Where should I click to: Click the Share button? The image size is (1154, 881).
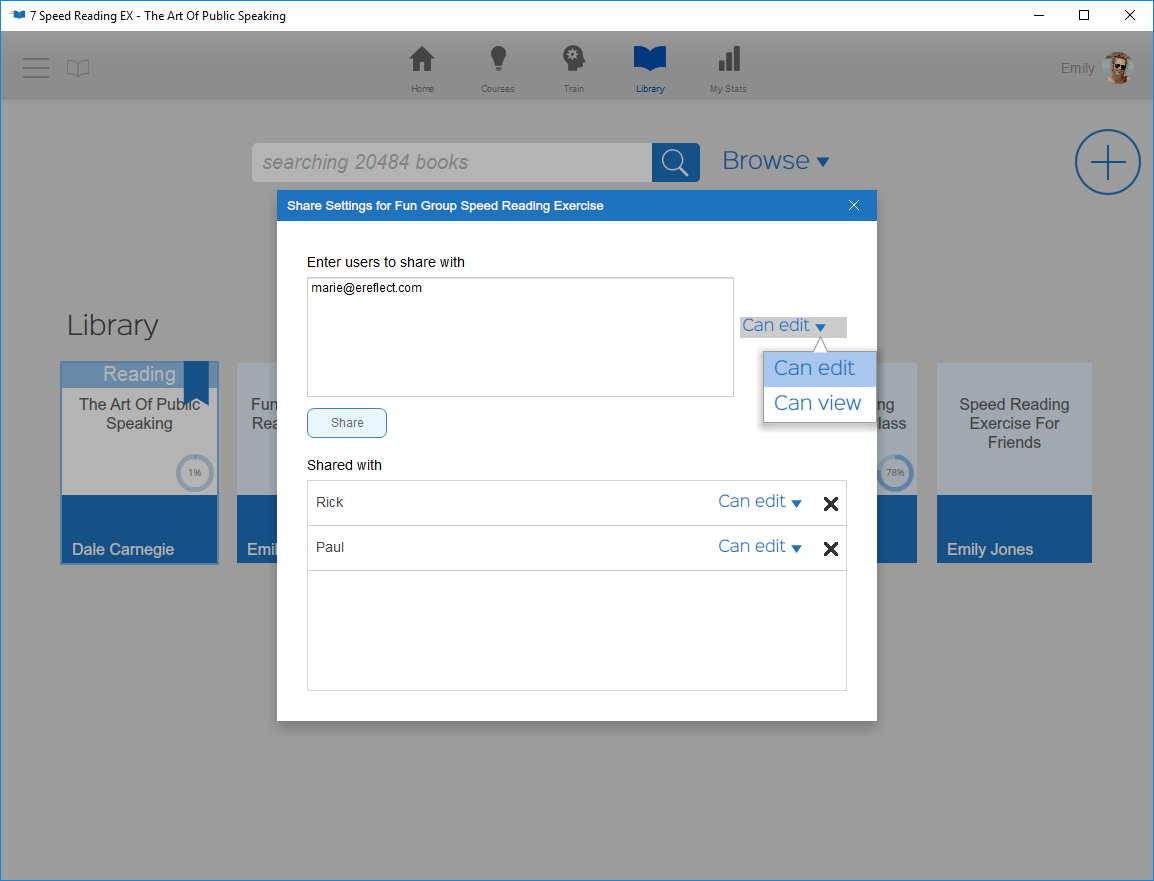346,422
